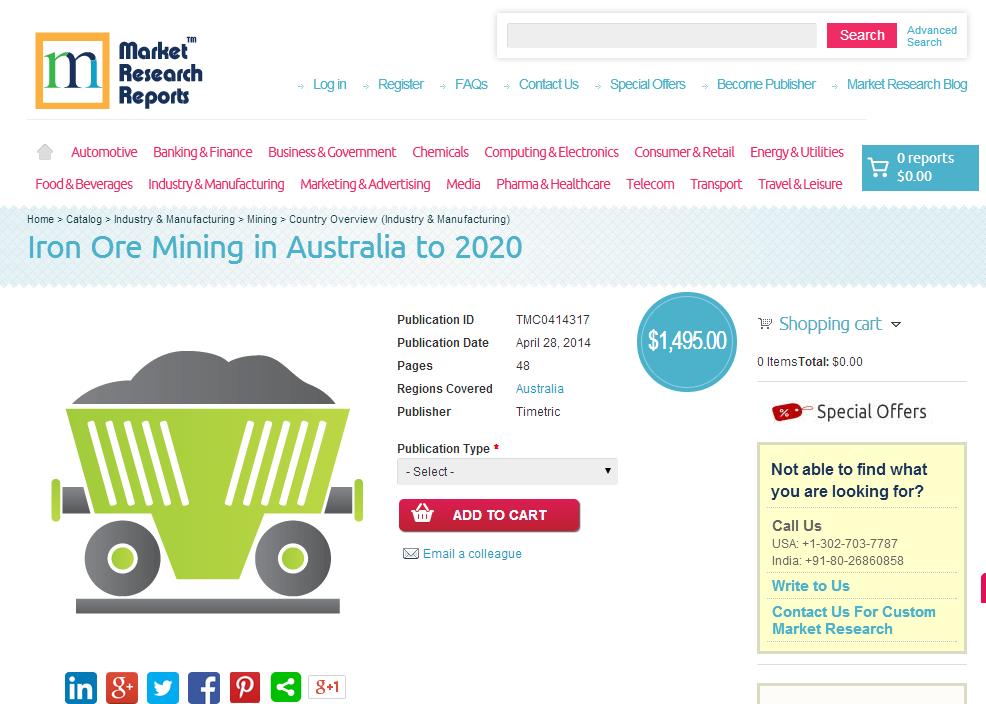Click ADD TO CART button

(x=489, y=515)
